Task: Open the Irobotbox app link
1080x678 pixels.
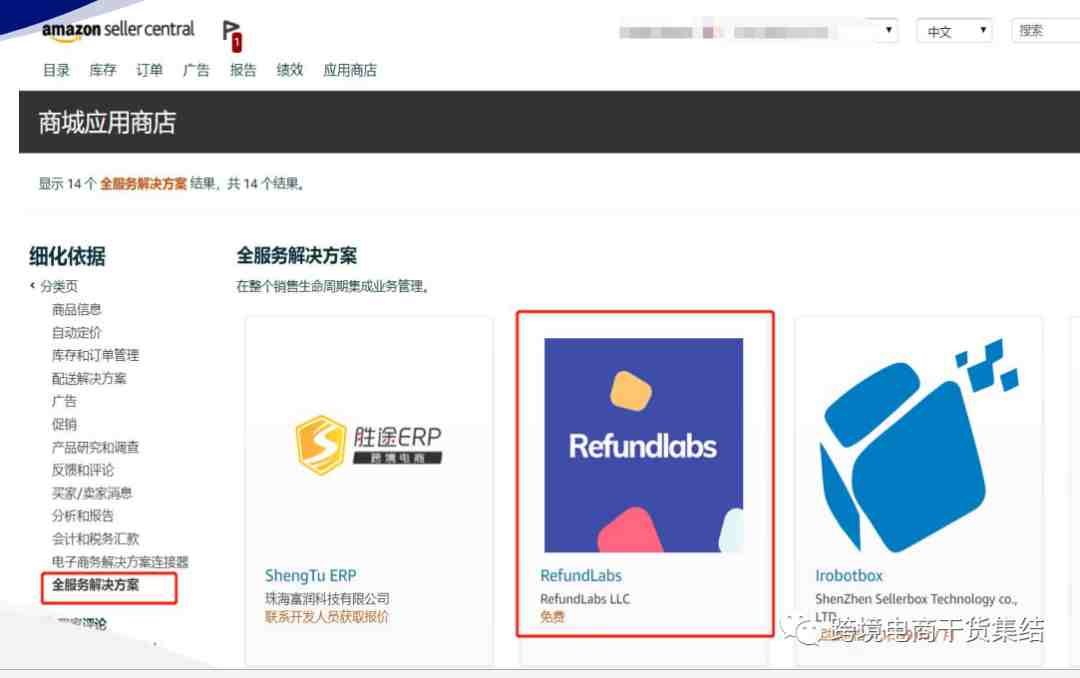Action: pyautogui.click(x=849, y=575)
